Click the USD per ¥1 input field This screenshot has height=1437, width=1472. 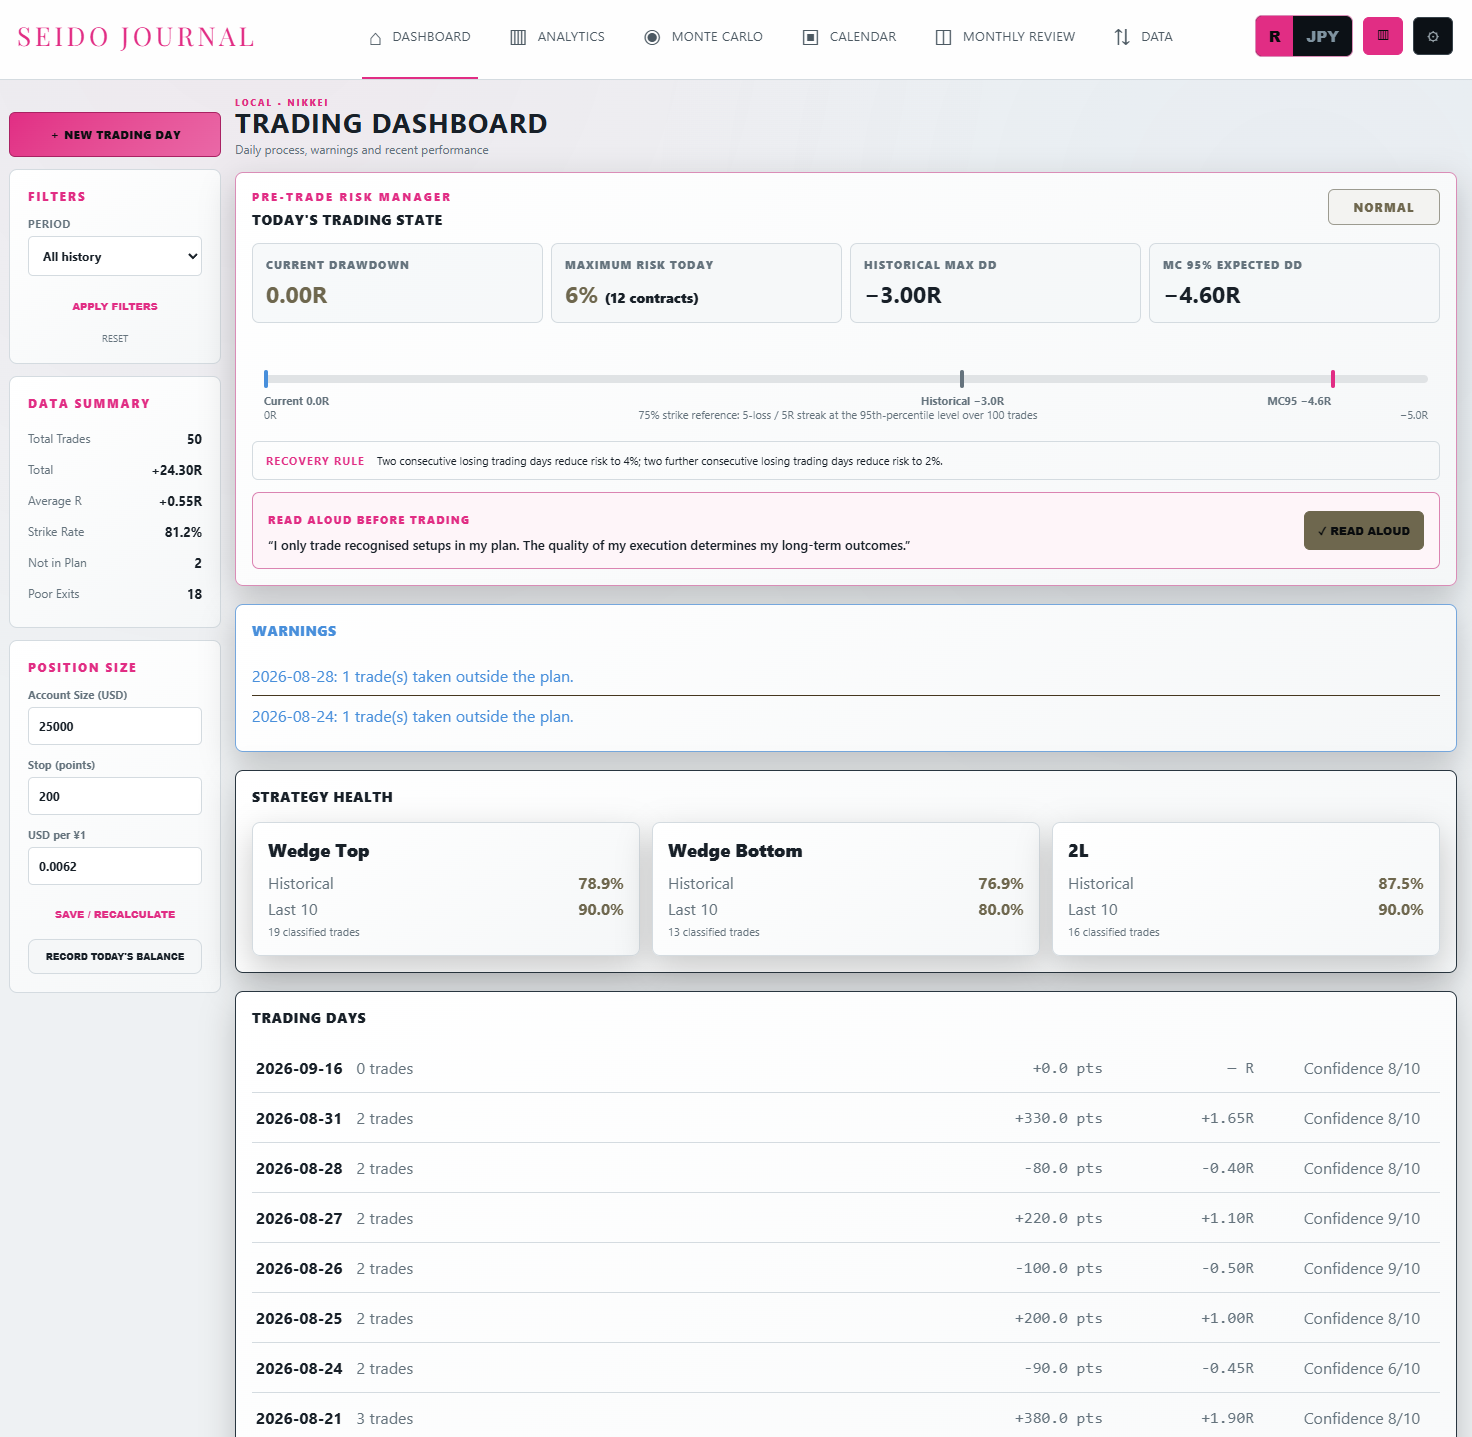(115, 866)
